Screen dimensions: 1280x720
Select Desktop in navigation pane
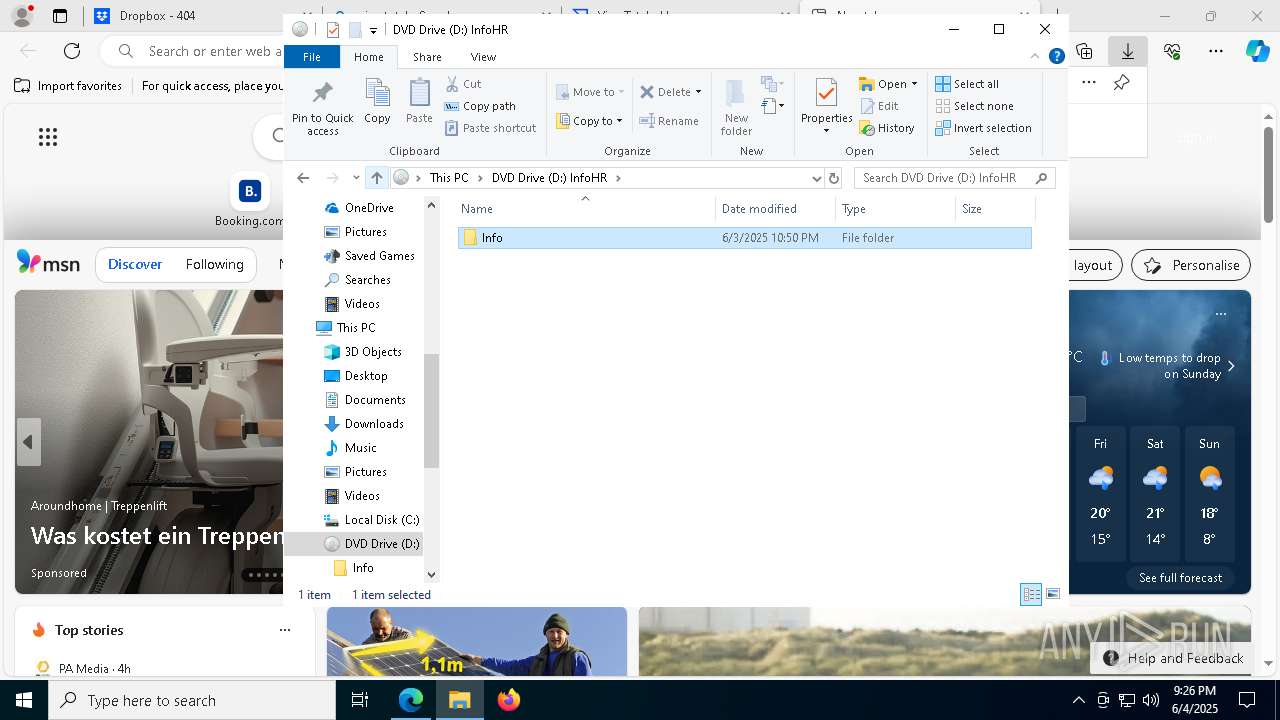[x=365, y=376]
